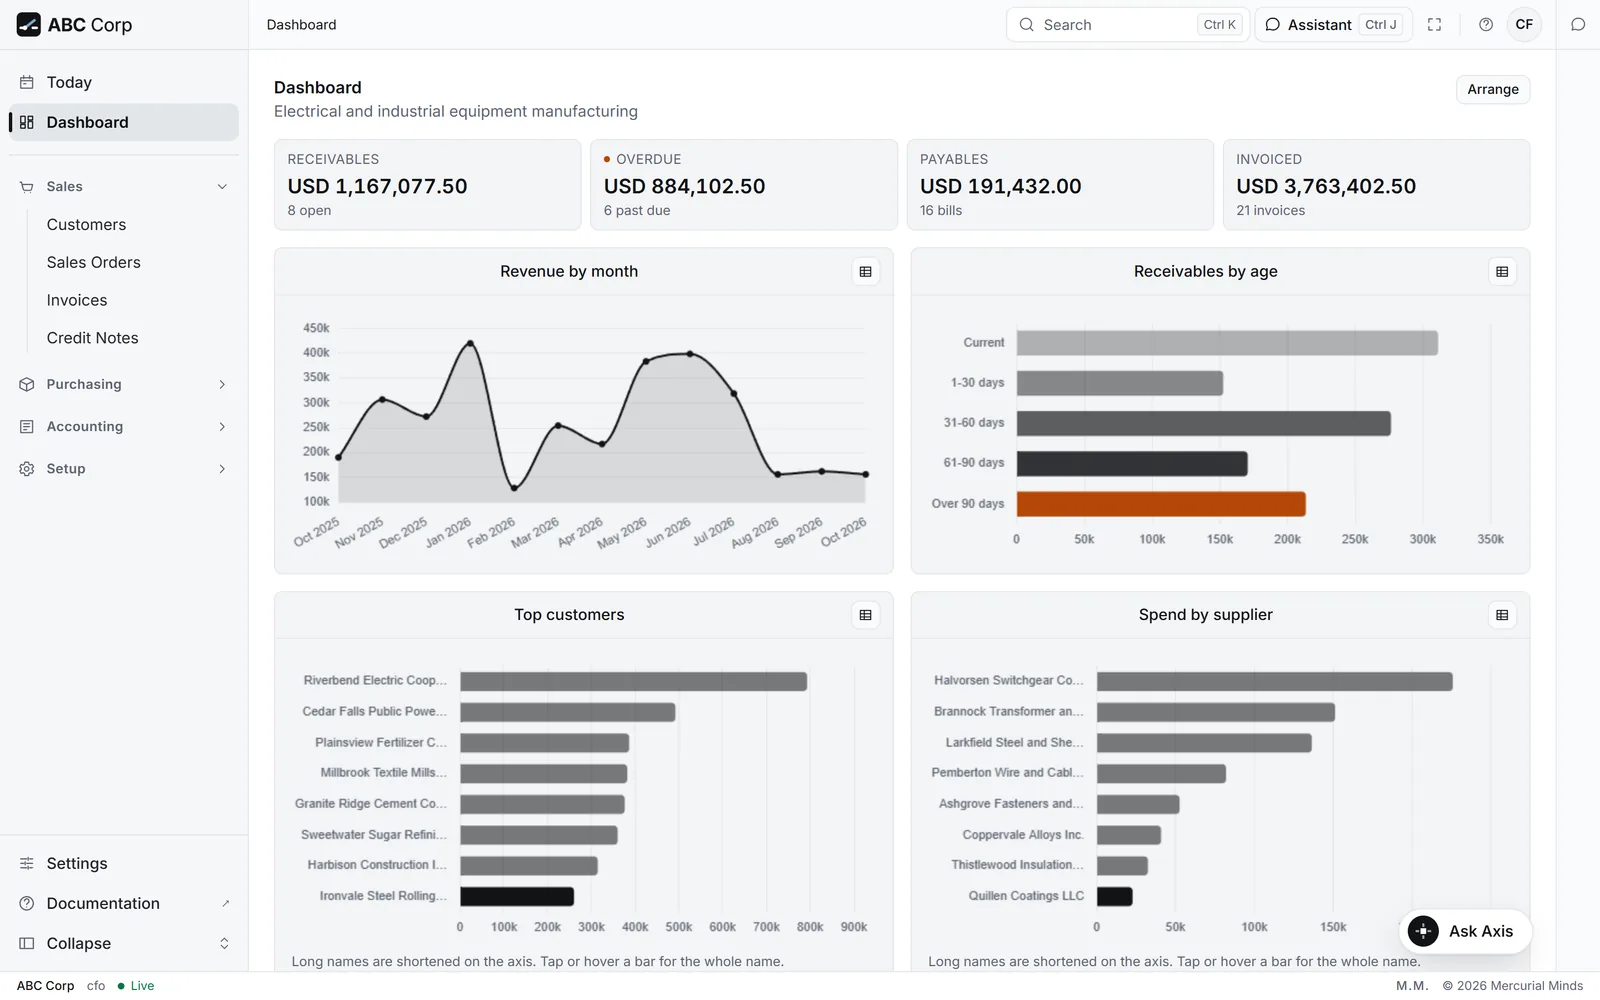Open Sales Orders page
This screenshot has height=1000, width=1600.
click(94, 263)
